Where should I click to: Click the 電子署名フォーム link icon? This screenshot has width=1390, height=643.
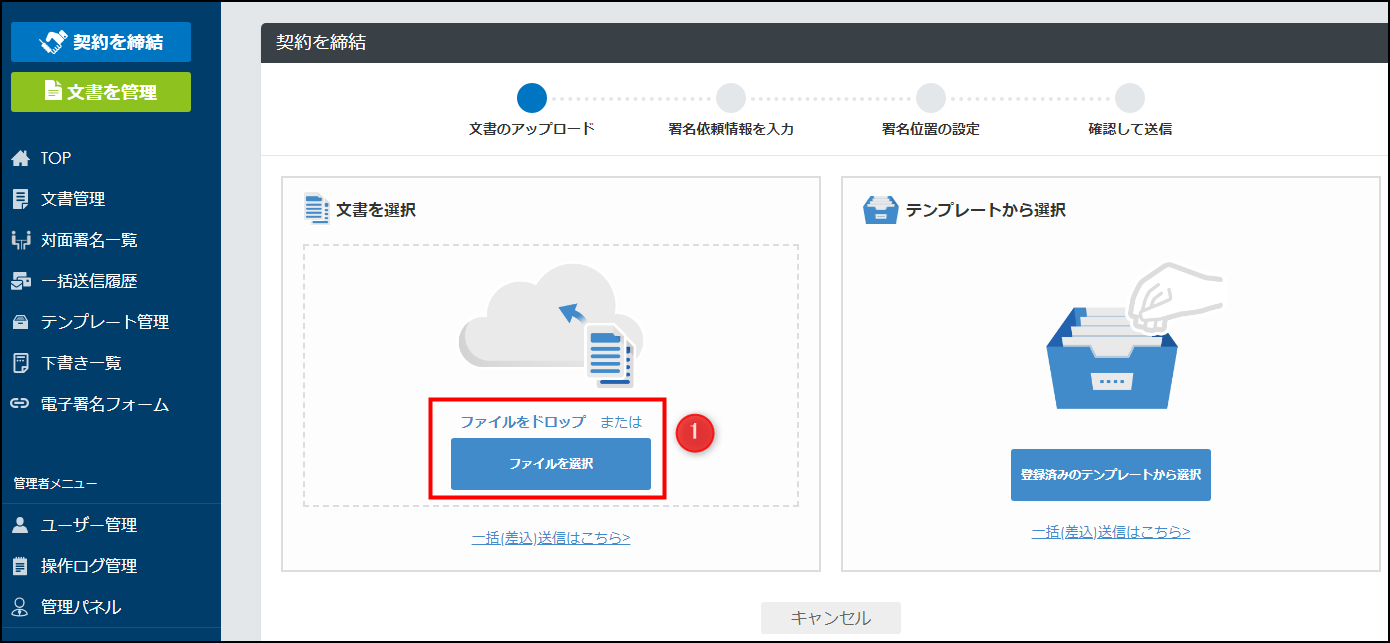pyautogui.click(x=20, y=404)
